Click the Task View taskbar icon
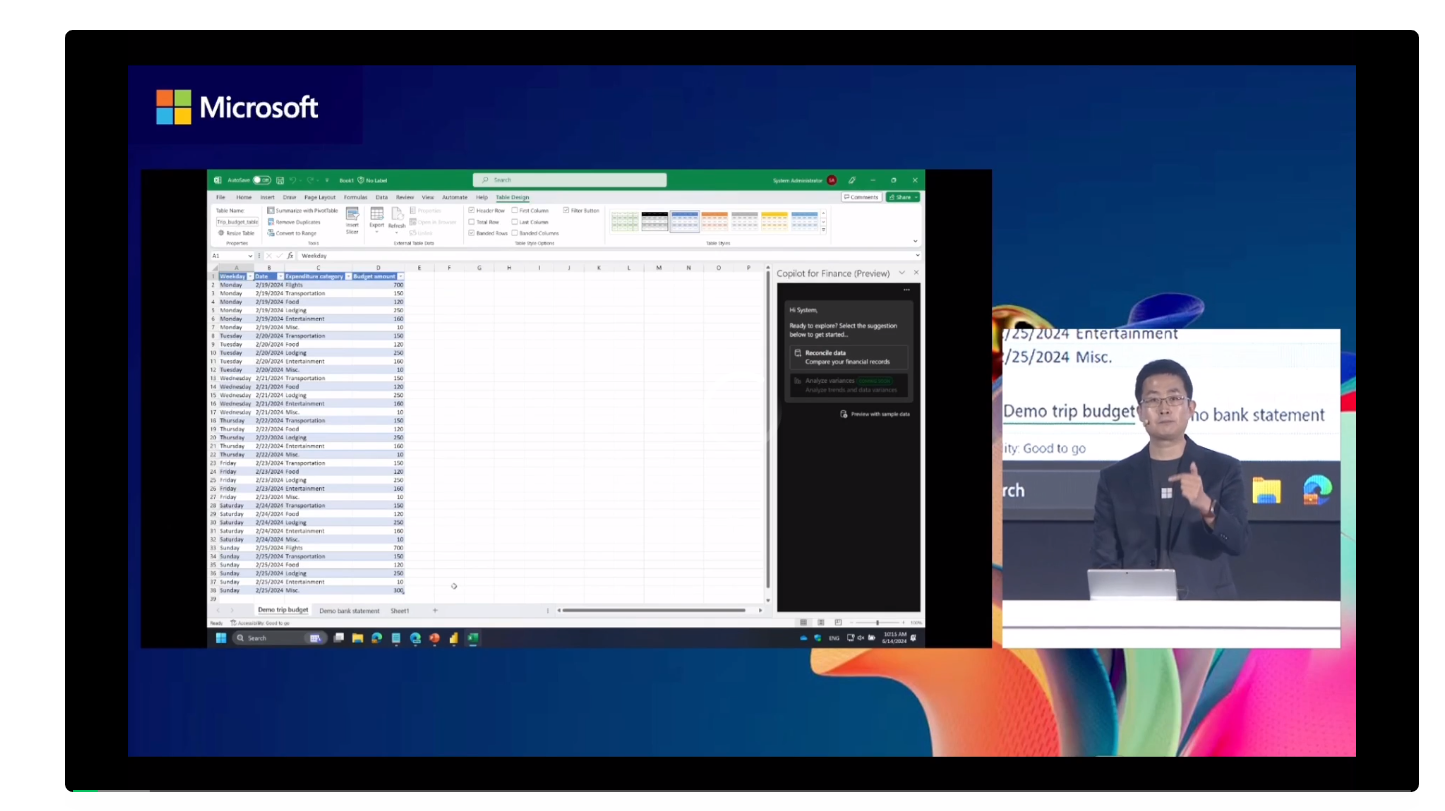Viewport: 1445px width, 811px height. [x=339, y=638]
